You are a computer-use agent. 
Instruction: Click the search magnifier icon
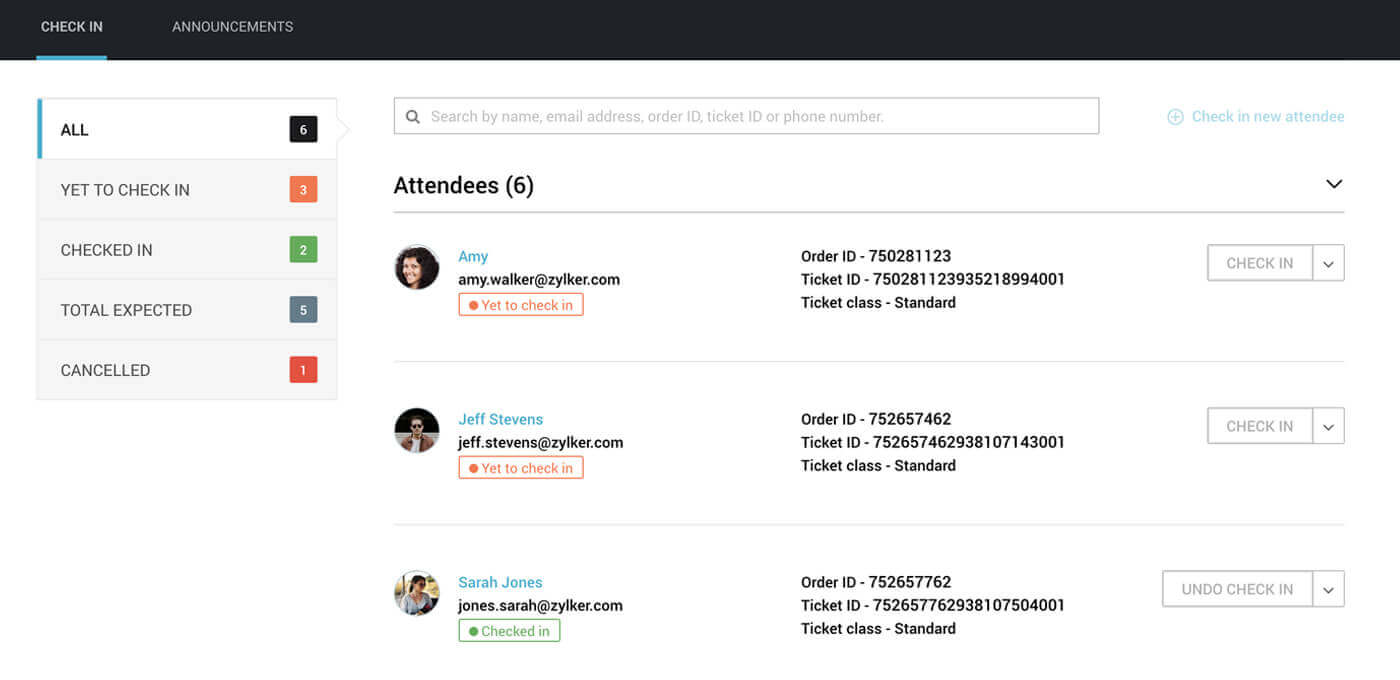pos(413,117)
